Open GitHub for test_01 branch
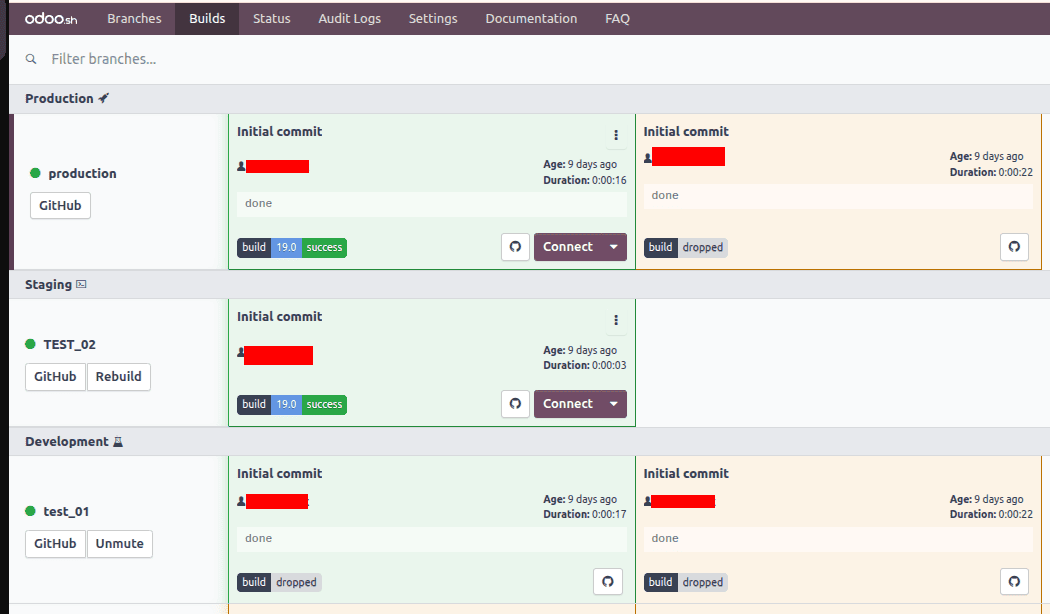Viewport: 1050px width, 614px height. [55, 544]
